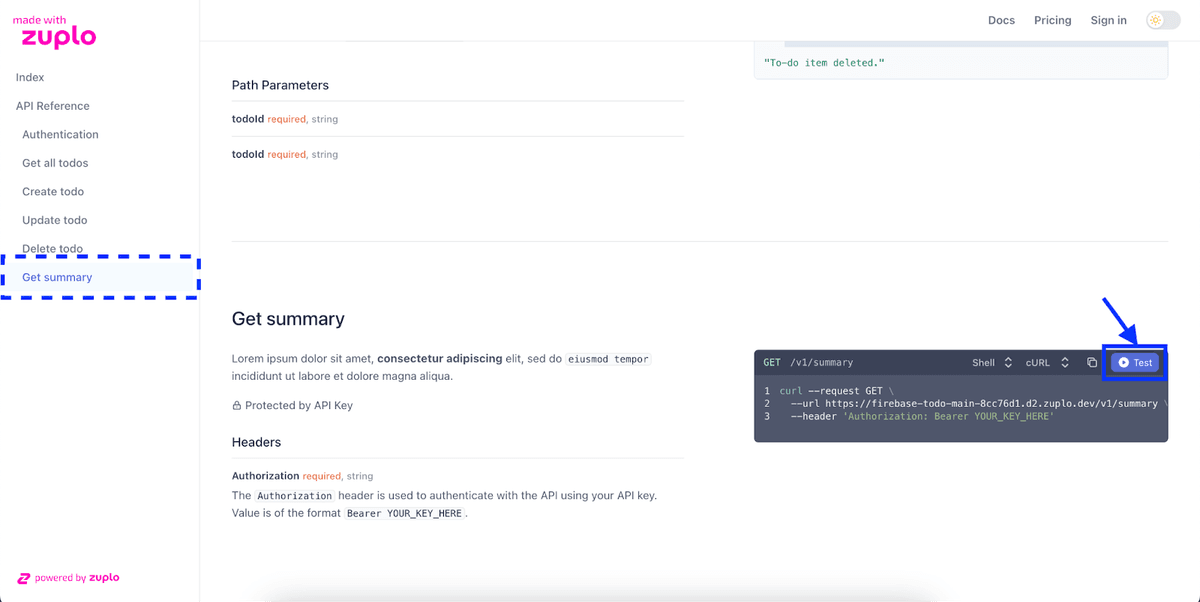The image size is (1200, 602).
Task: Click the lock icon next to Protected by API Key
Action: [236, 405]
